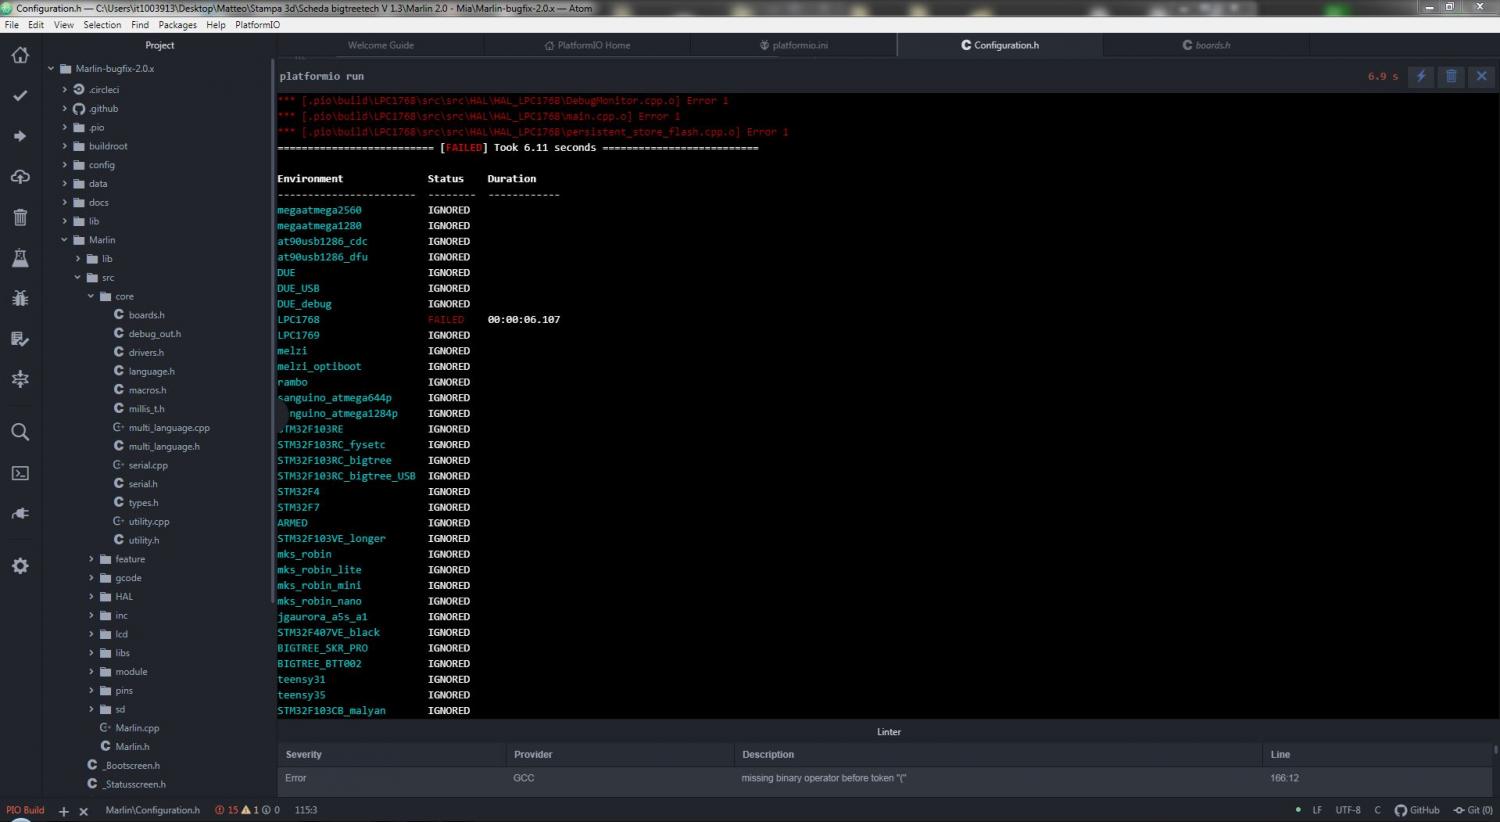Select the Configuration.h tab
Viewport: 1500px width, 822px height.
click(1000, 45)
